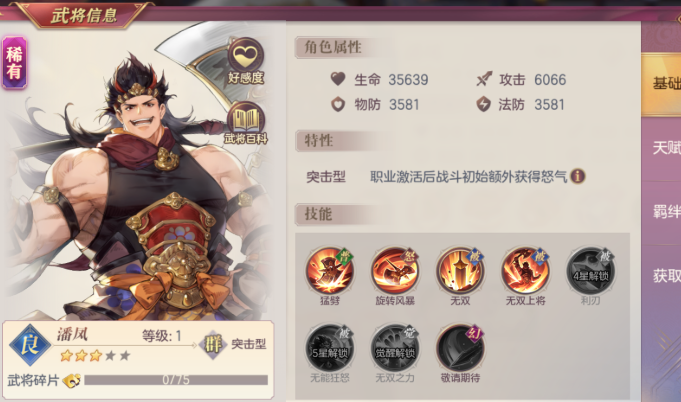681x402 pixels.
Task: Click the info icon beside 突击型 trait
Action: click(578, 176)
